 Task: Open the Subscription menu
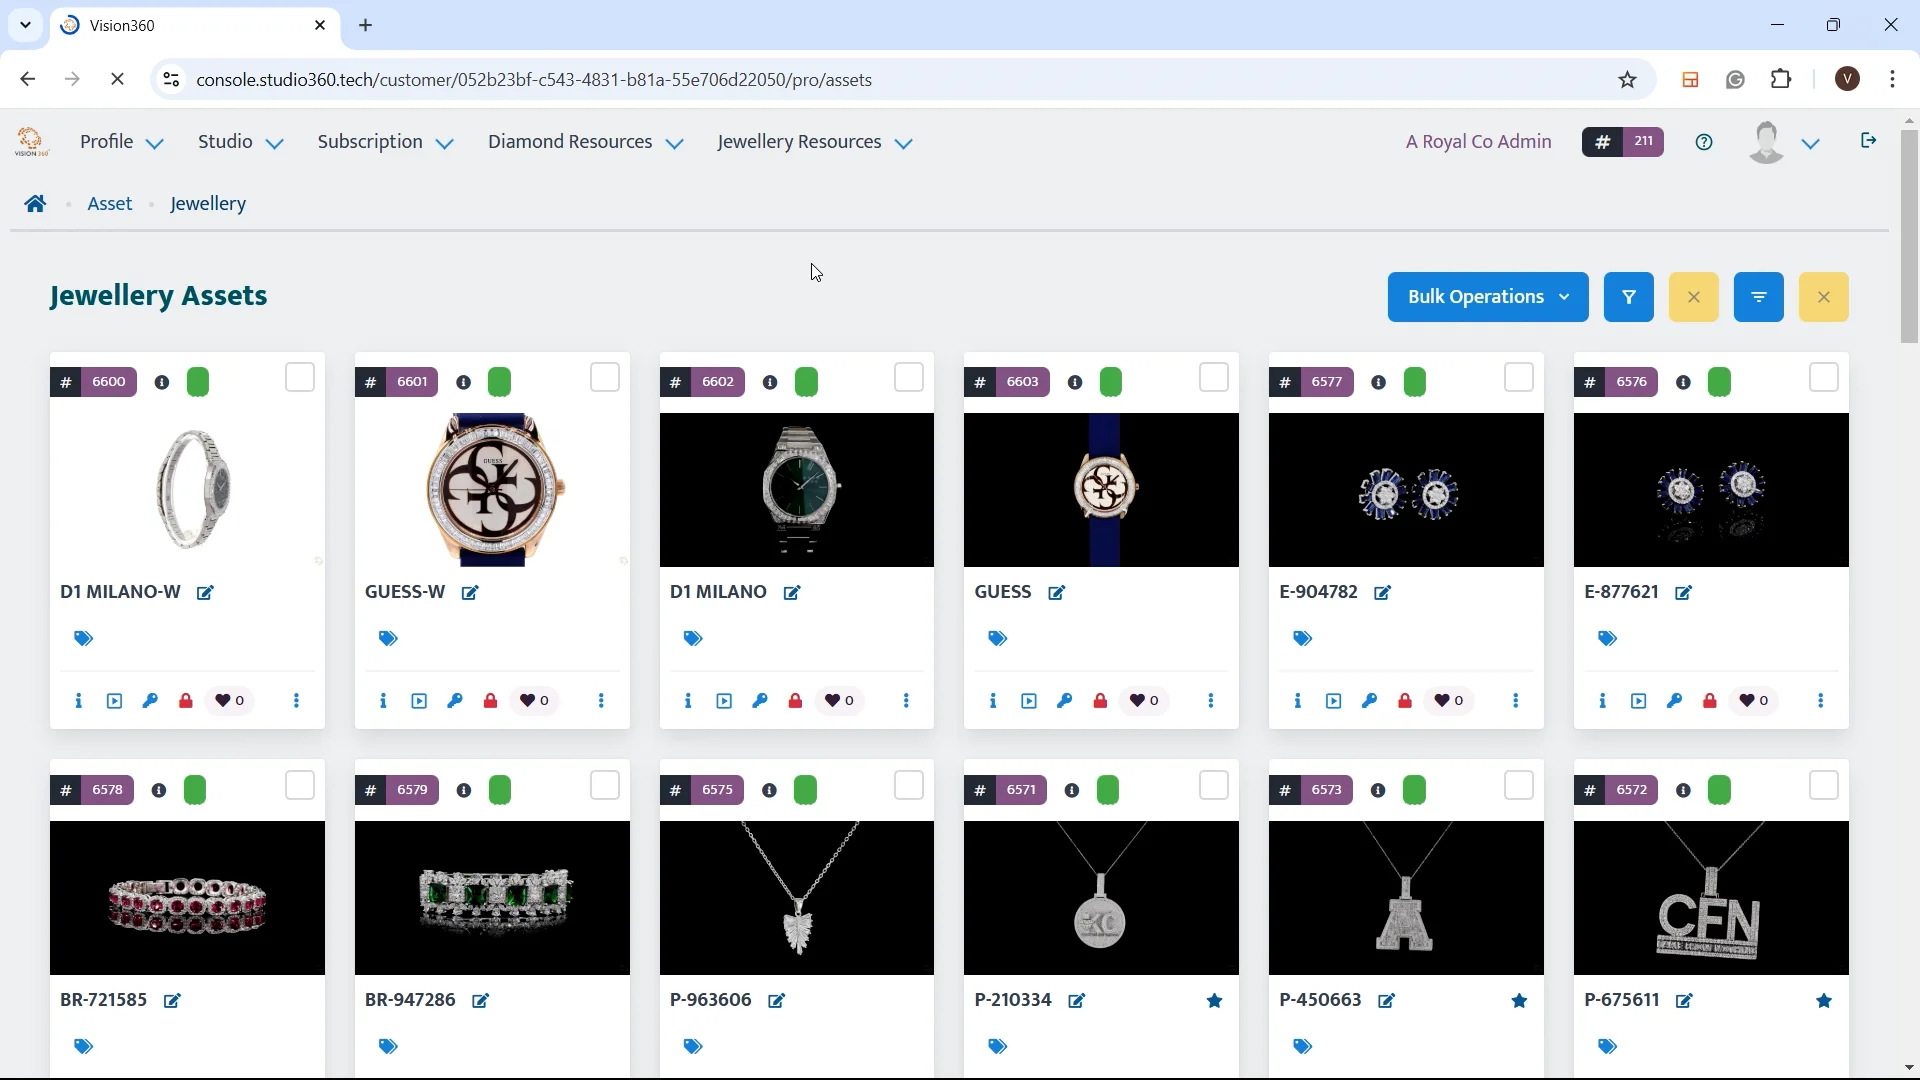pyautogui.click(x=385, y=143)
